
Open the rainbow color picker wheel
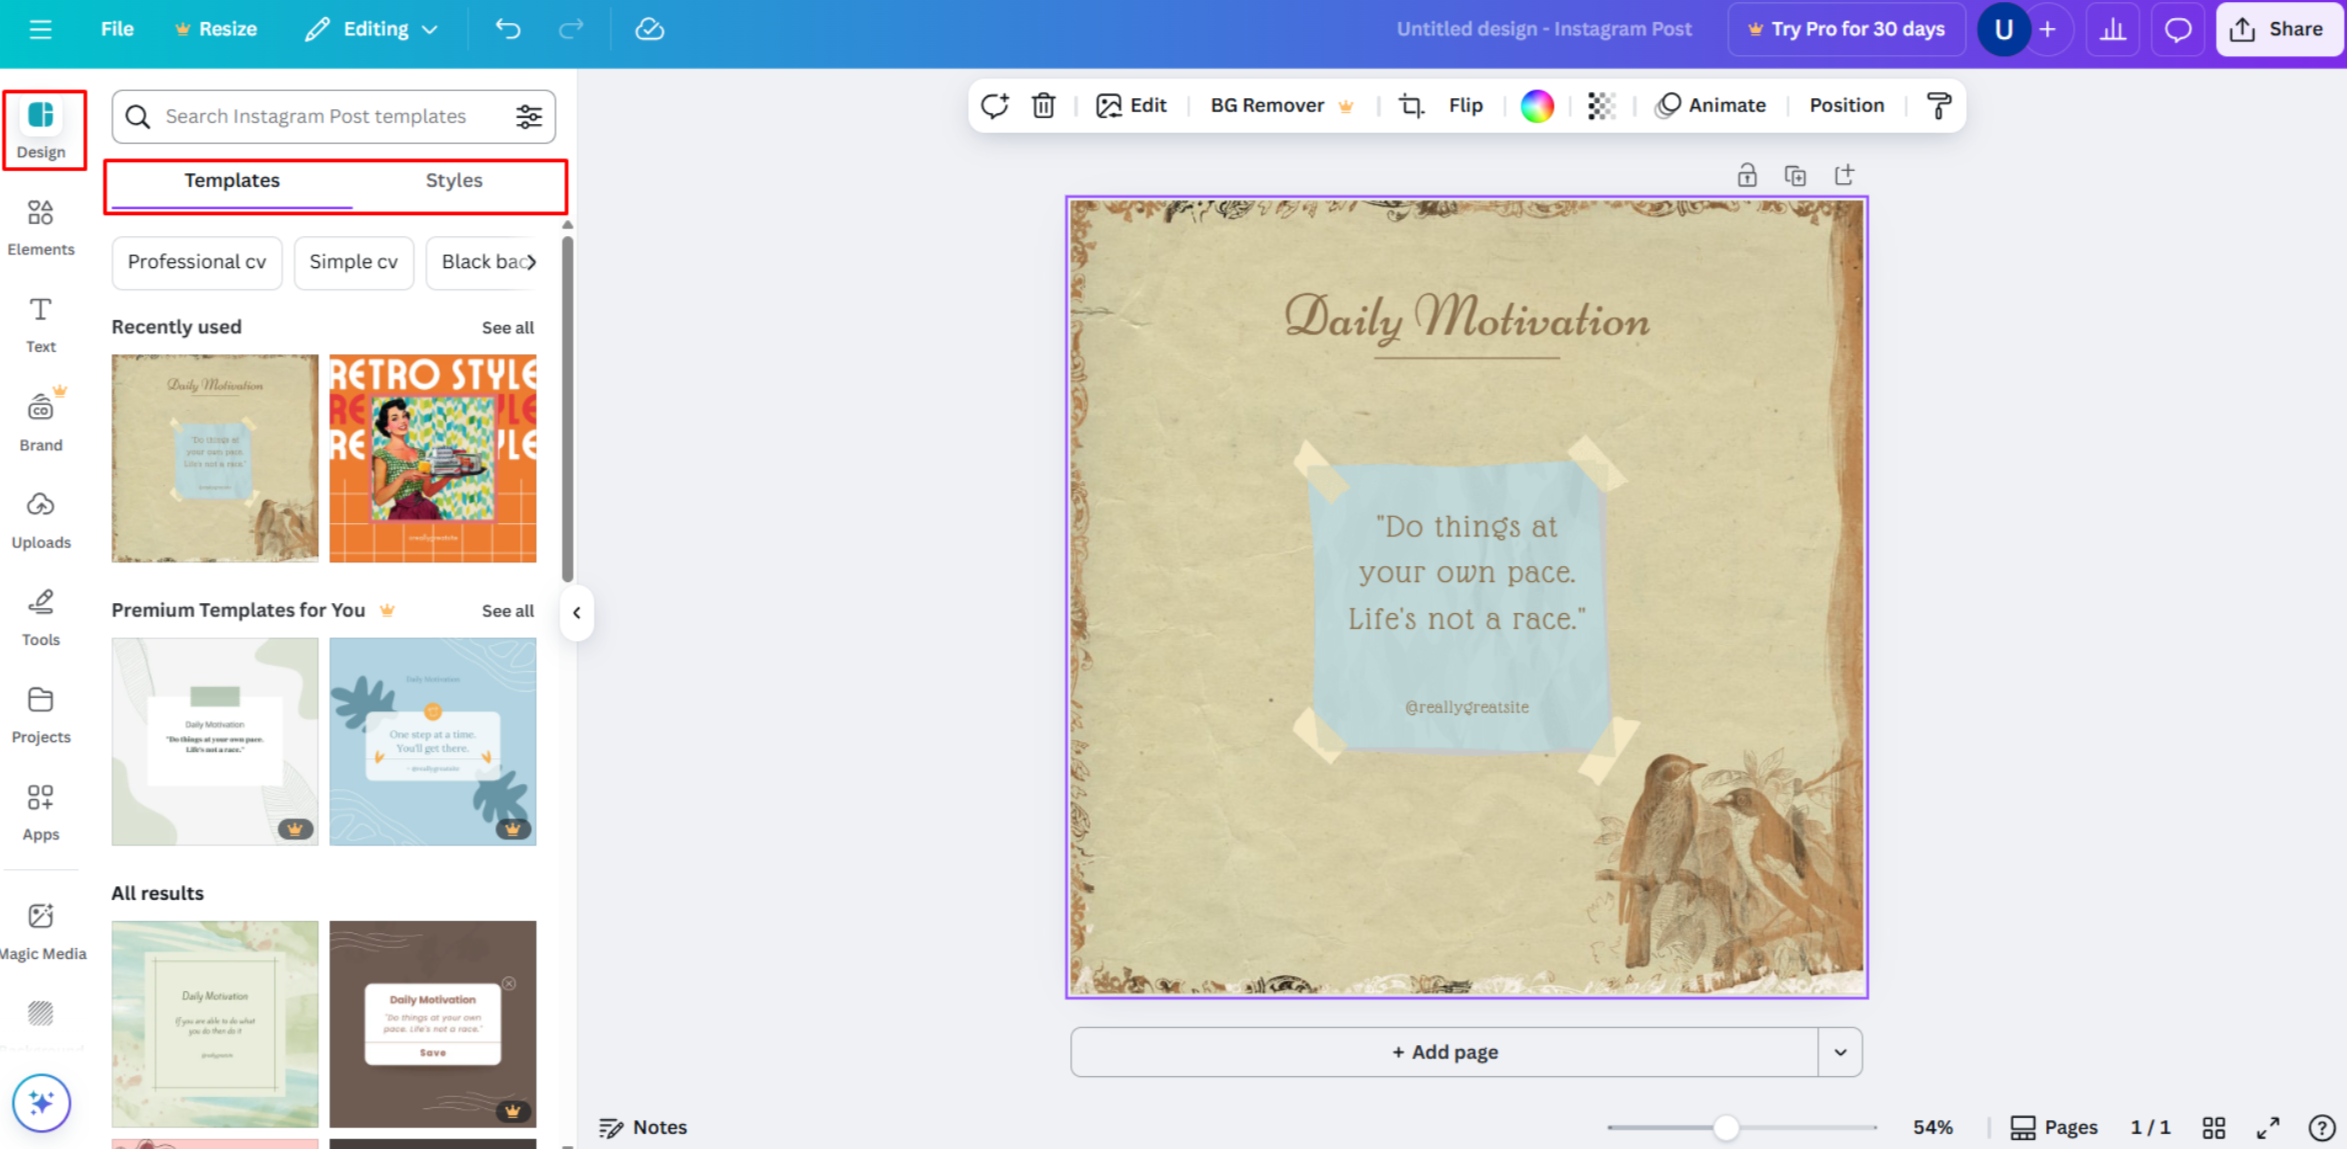coord(1537,105)
